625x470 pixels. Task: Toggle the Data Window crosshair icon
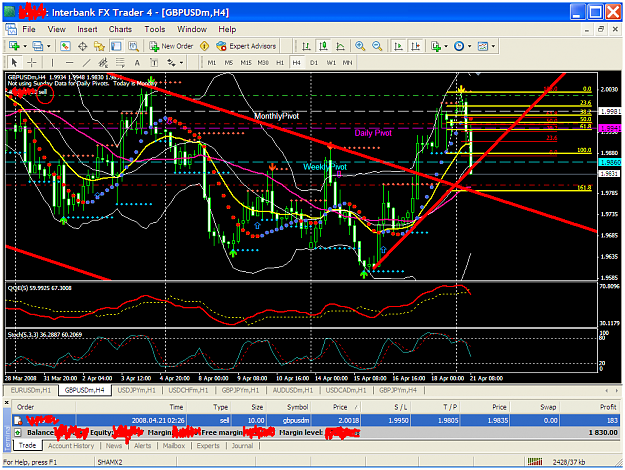82,46
